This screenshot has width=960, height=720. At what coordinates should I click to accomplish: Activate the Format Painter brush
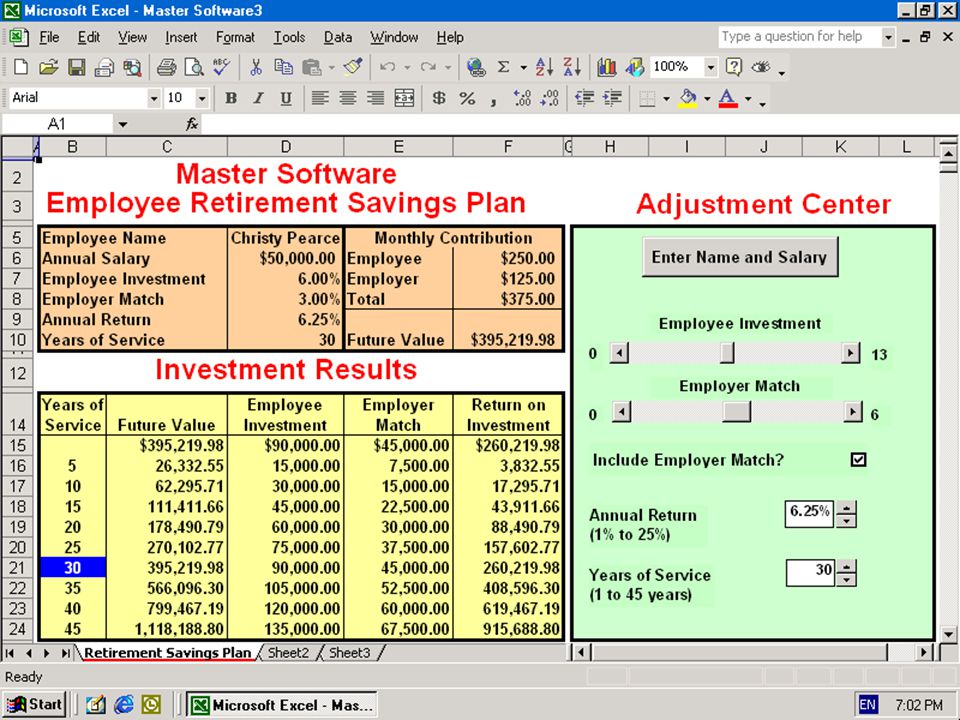(353, 67)
